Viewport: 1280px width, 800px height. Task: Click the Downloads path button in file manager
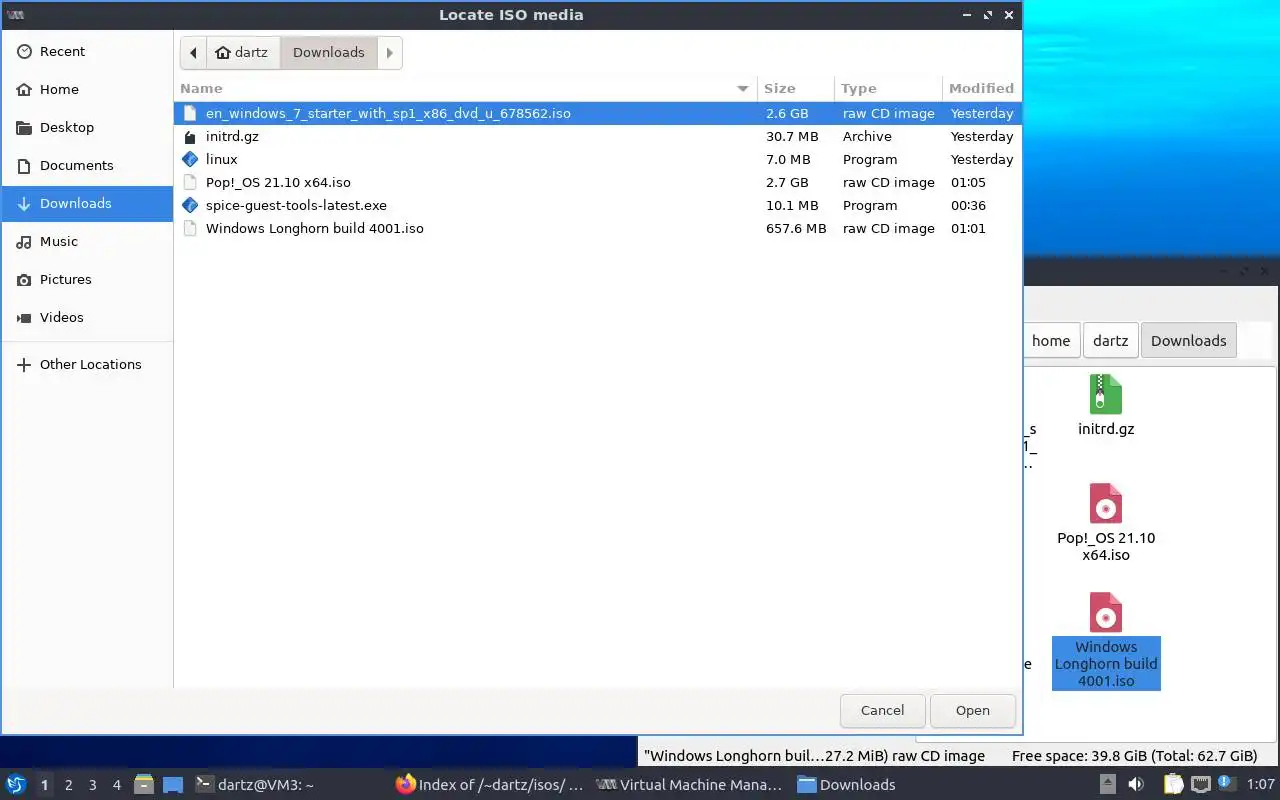(1188, 340)
